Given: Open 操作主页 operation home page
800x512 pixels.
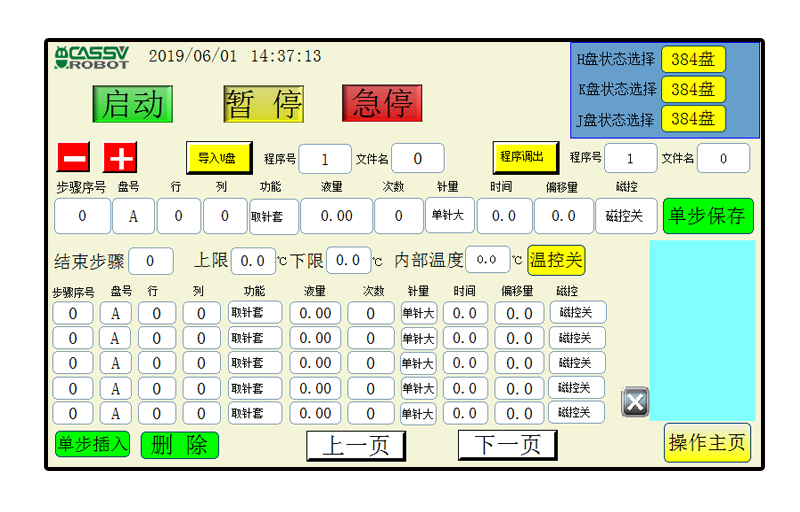Looking at the screenshot, I should coord(707,443).
